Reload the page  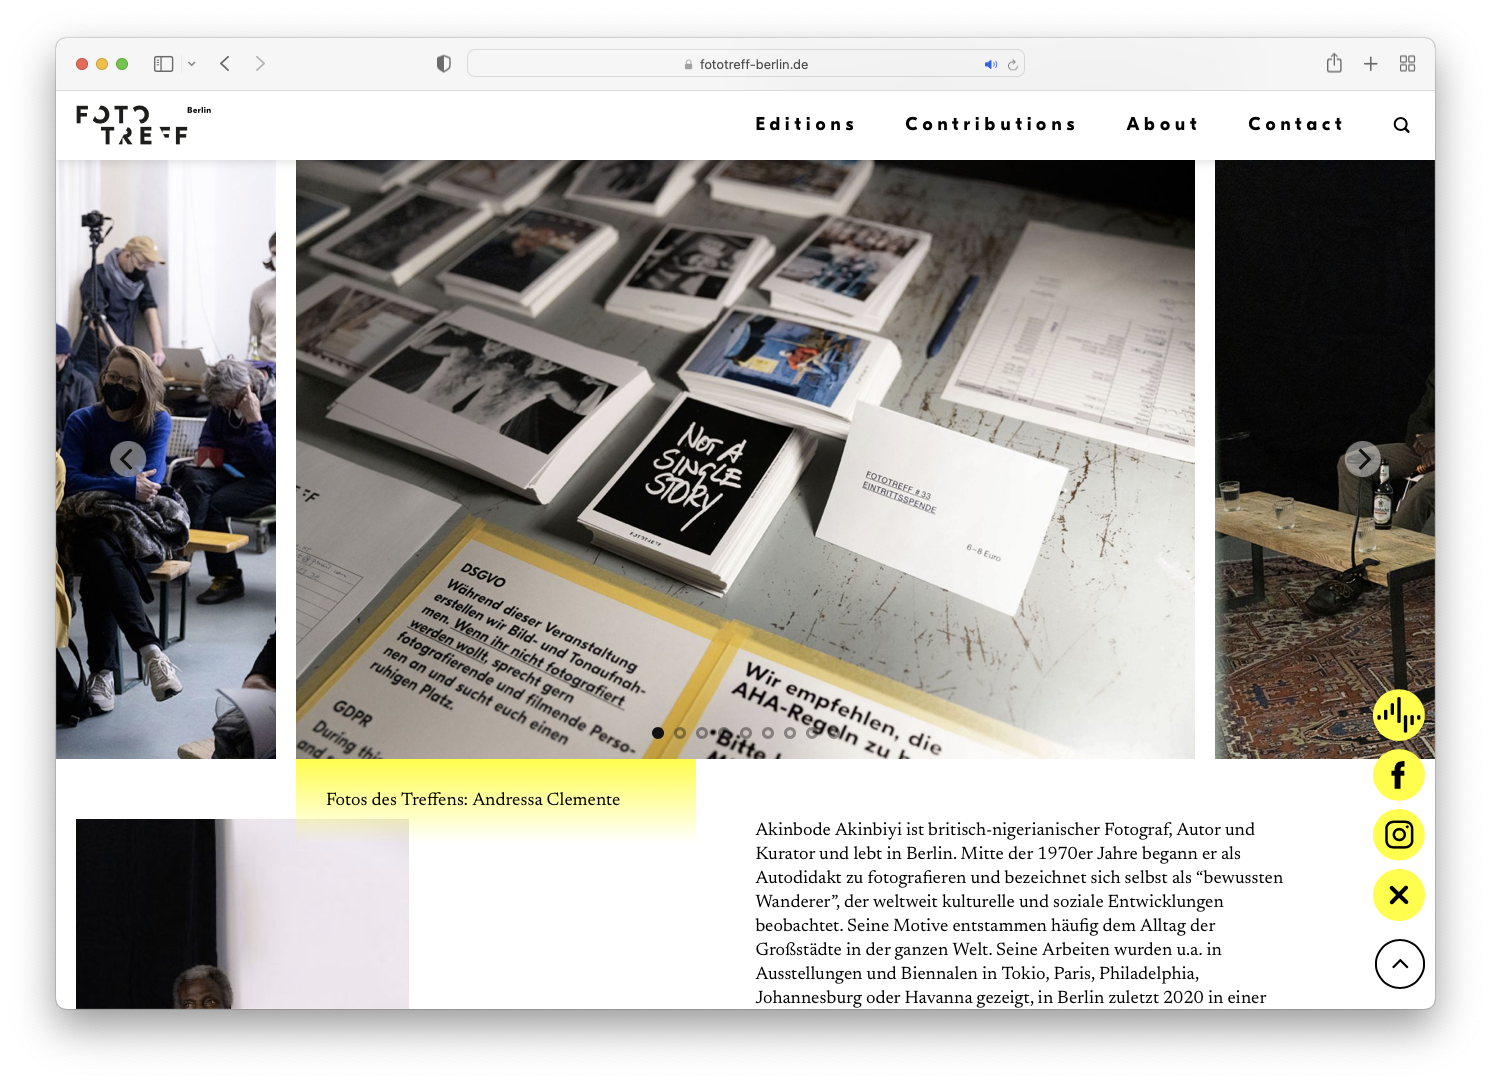[1013, 64]
